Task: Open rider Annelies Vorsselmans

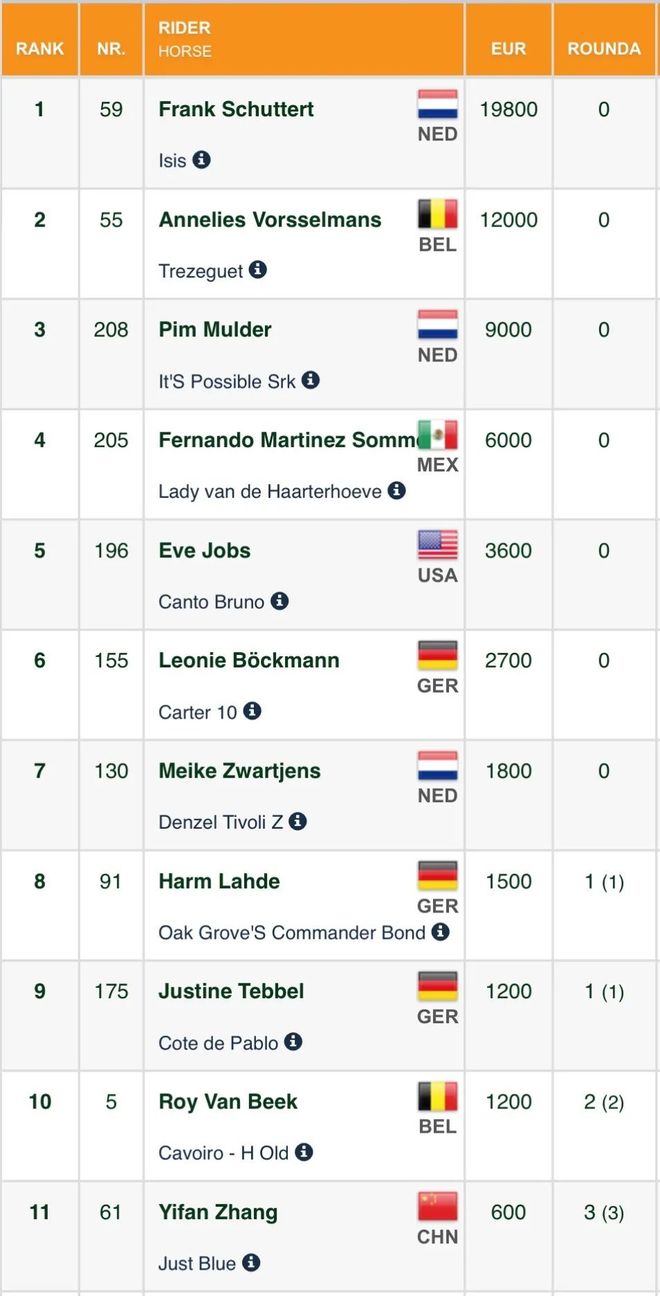Action: point(270,219)
